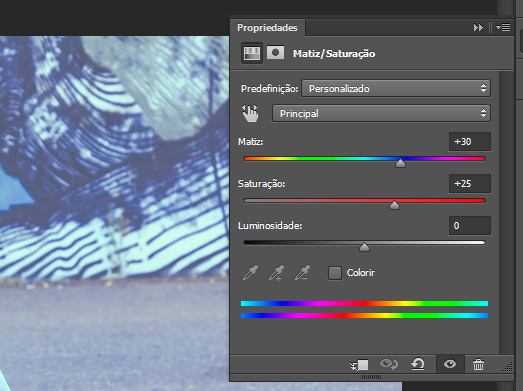Viewport: 523px width, 391px height.
Task: Click the Luminosidade value field showing 0
Action: click(470, 226)
